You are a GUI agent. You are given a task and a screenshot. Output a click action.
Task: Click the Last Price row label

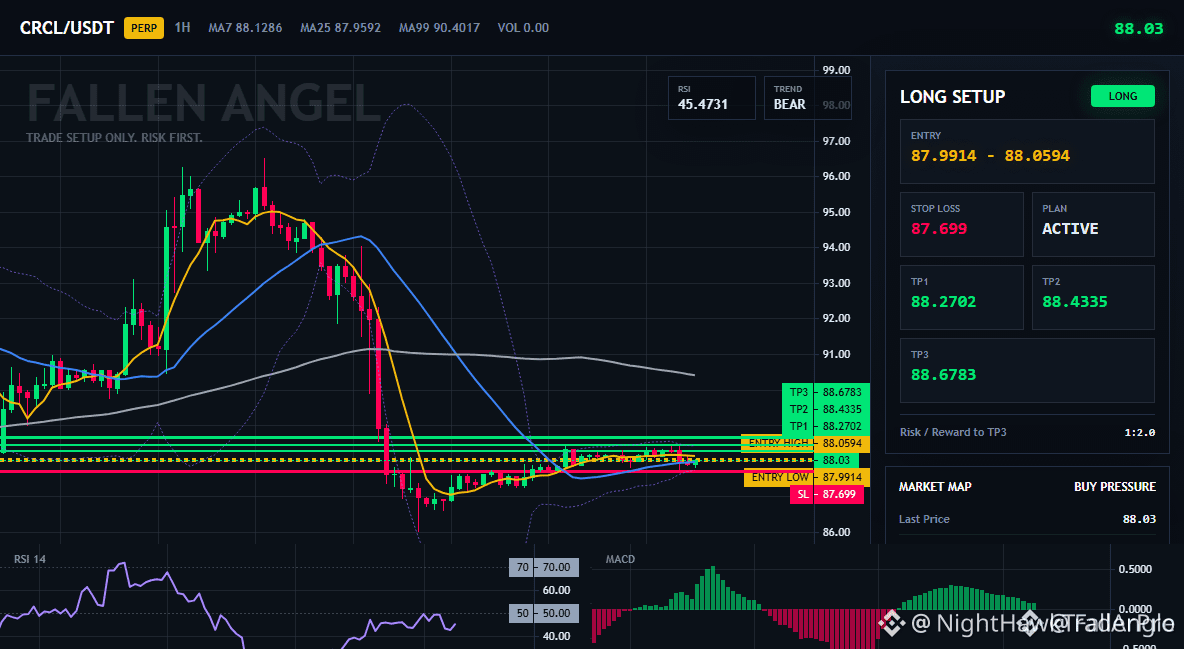924,519
